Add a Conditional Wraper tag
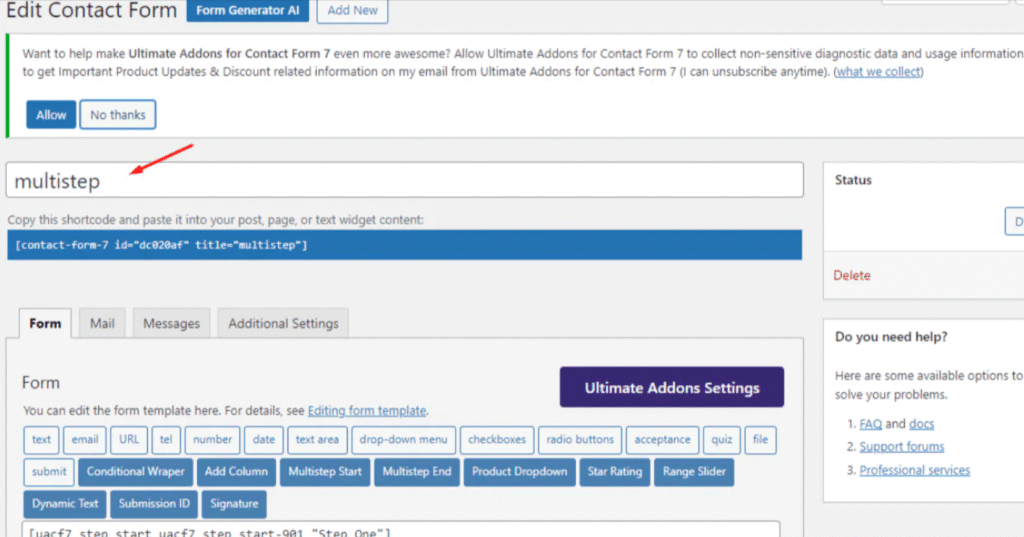This screenshot has height=537, width=1024. coord(136,472)
